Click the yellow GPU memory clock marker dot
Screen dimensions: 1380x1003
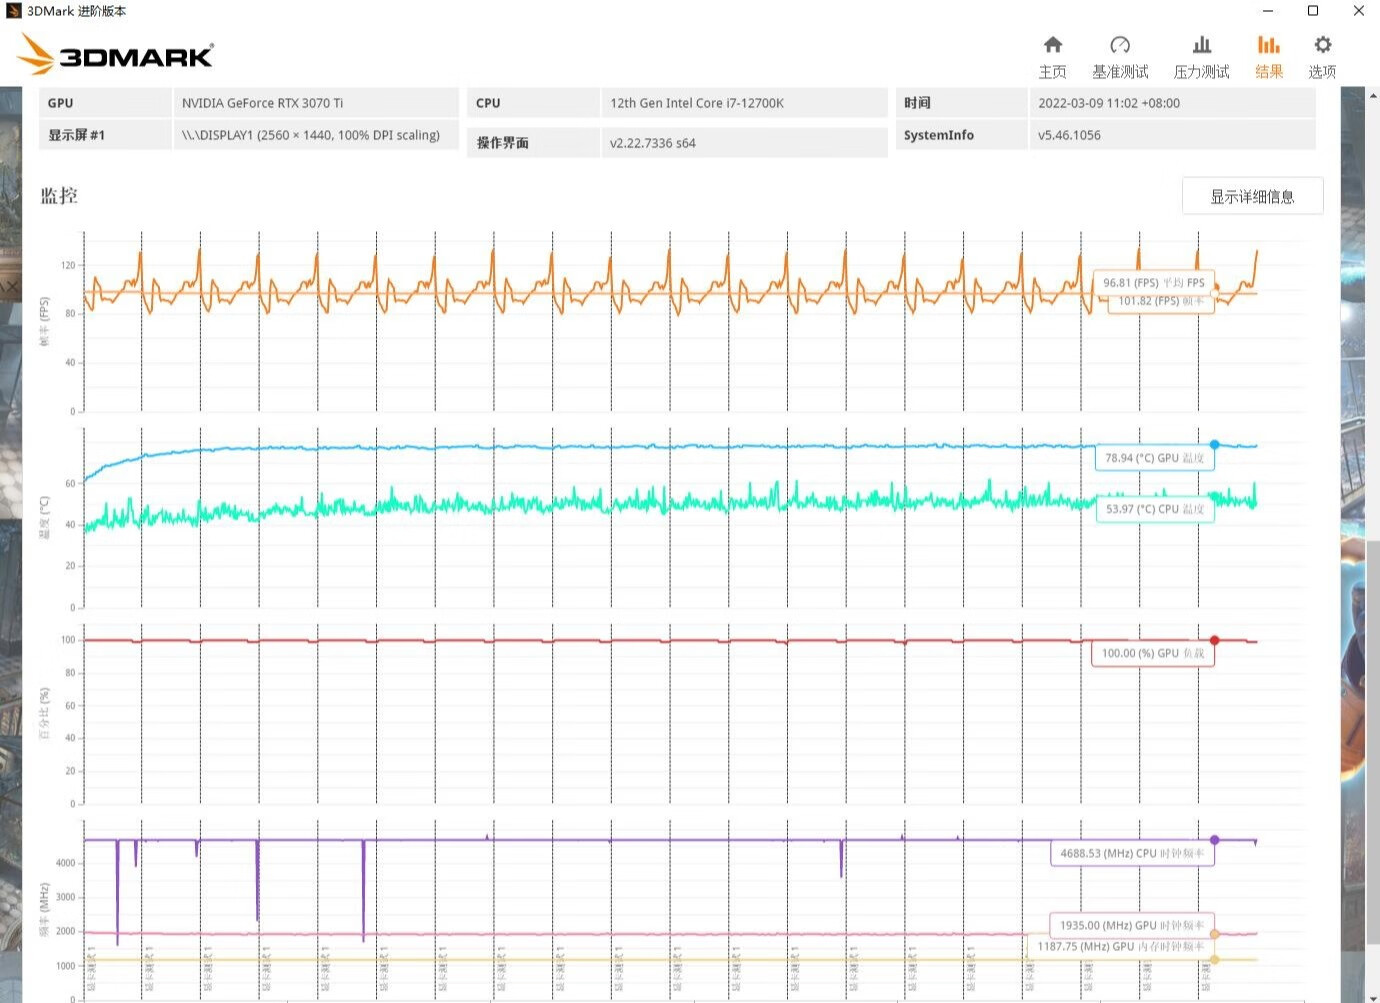pyautogui.click(x=1215, y=959)
